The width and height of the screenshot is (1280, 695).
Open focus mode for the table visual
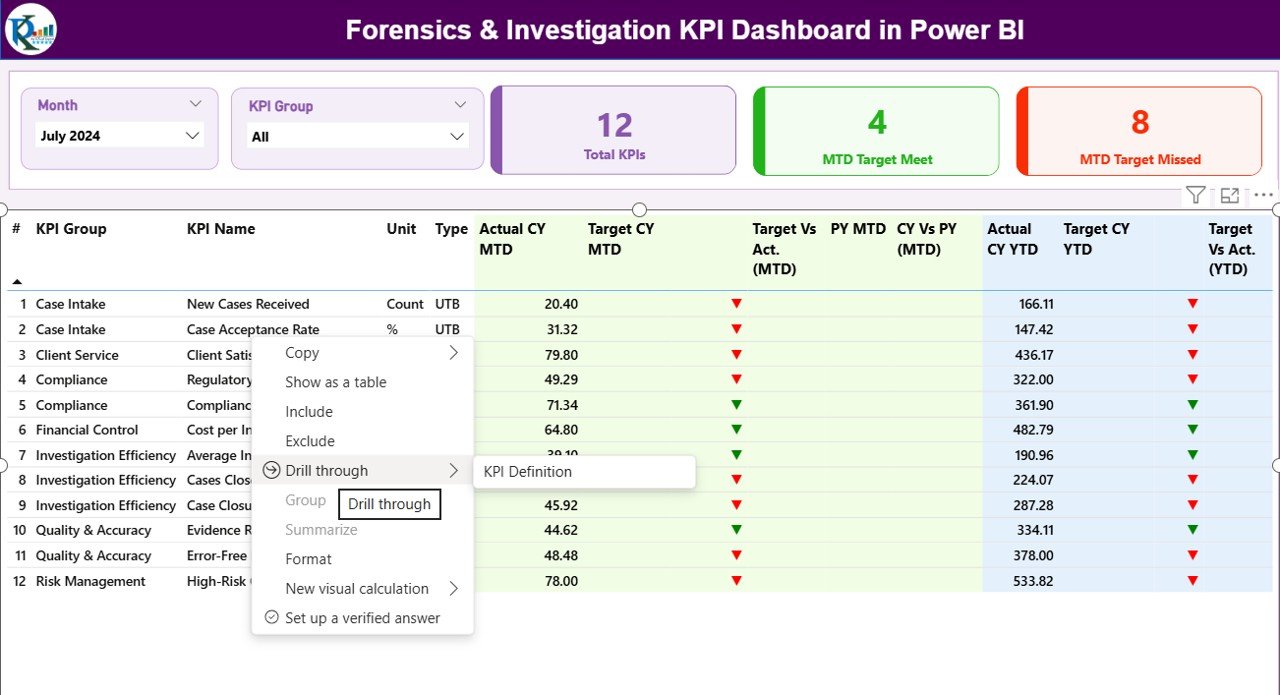coord(1230,195)
